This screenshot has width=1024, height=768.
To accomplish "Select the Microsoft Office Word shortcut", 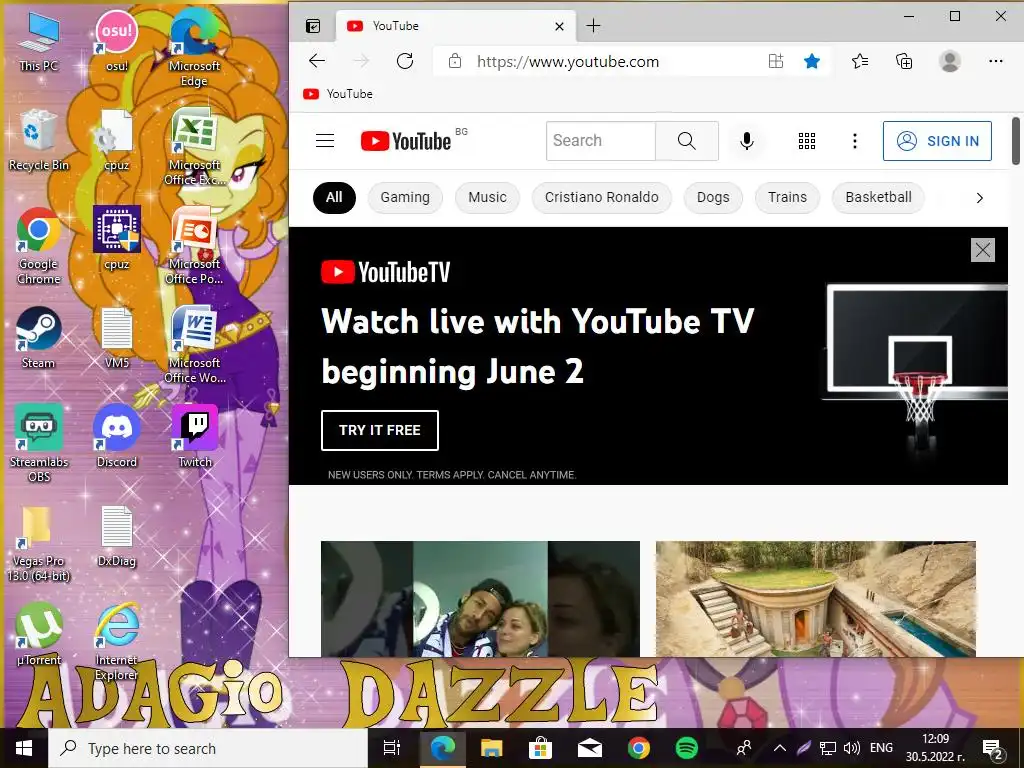I will pyautogui.click(x=195, y=346).
